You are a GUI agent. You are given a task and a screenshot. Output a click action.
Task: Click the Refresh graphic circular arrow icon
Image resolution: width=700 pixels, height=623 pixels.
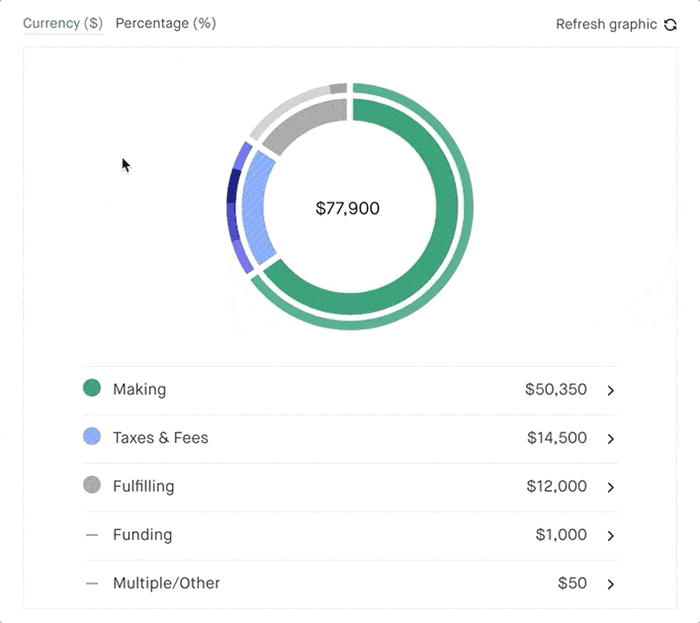point(670,24)
